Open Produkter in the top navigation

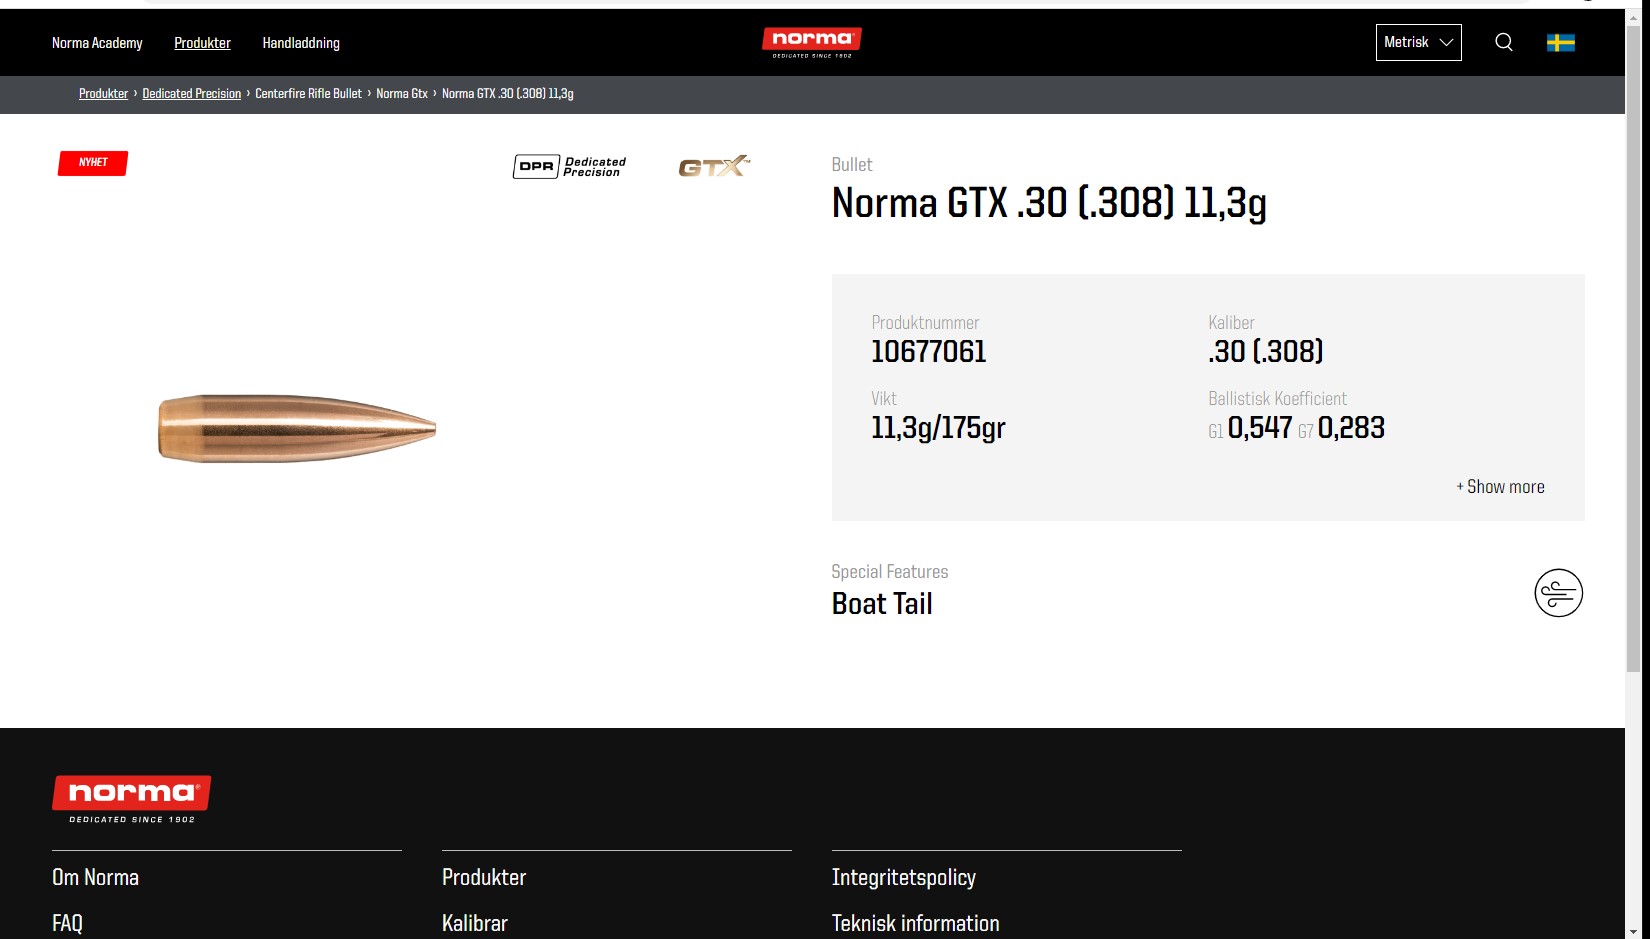[202, 43]
